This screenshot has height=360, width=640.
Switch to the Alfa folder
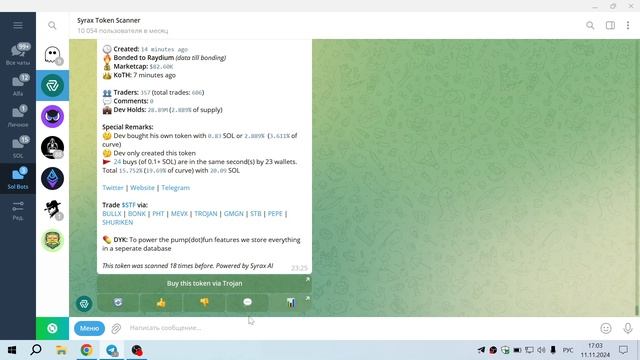coord(18,85)
